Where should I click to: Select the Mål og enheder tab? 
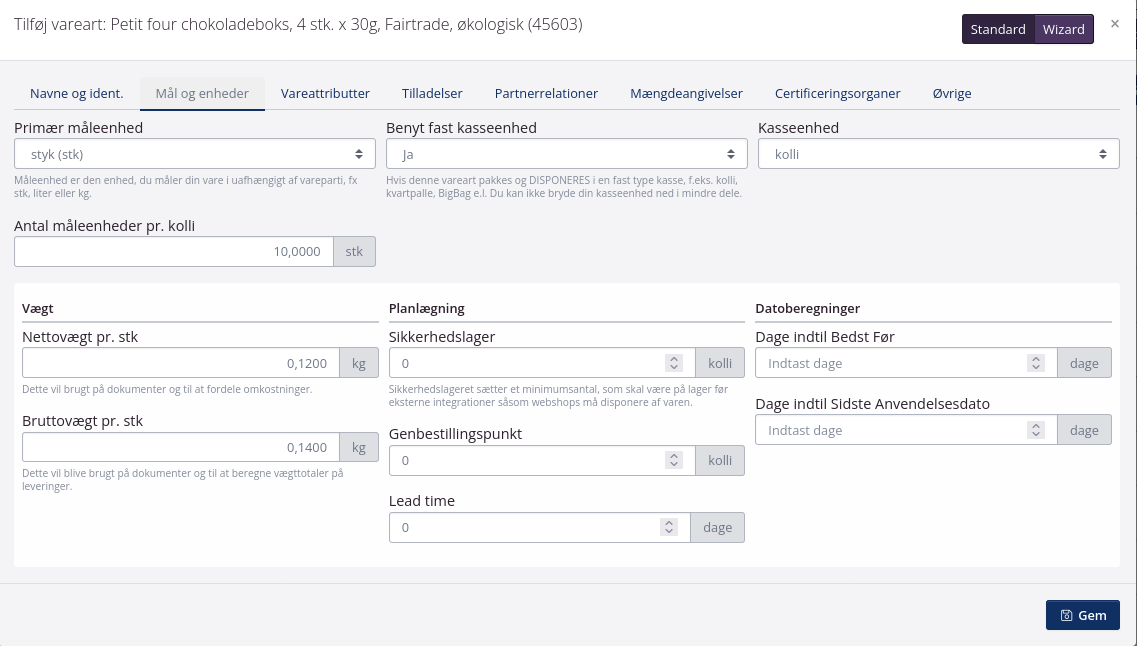pos(202,94)
